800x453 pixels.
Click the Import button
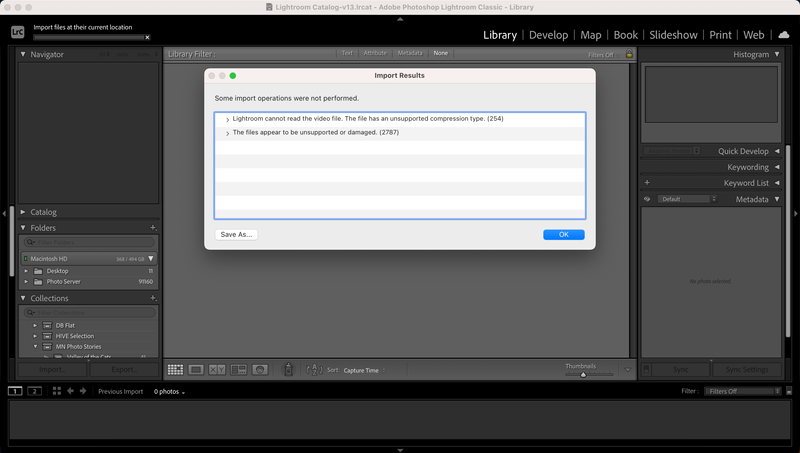pyautogui.click(x=52, y=369)
